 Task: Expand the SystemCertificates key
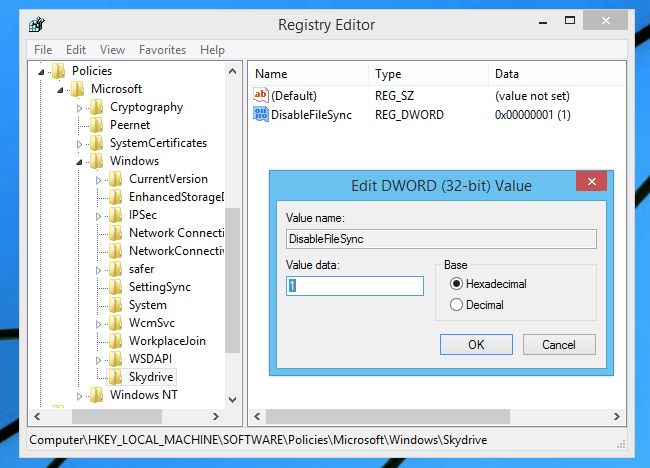pyautogui.click(x=79, y=144)
